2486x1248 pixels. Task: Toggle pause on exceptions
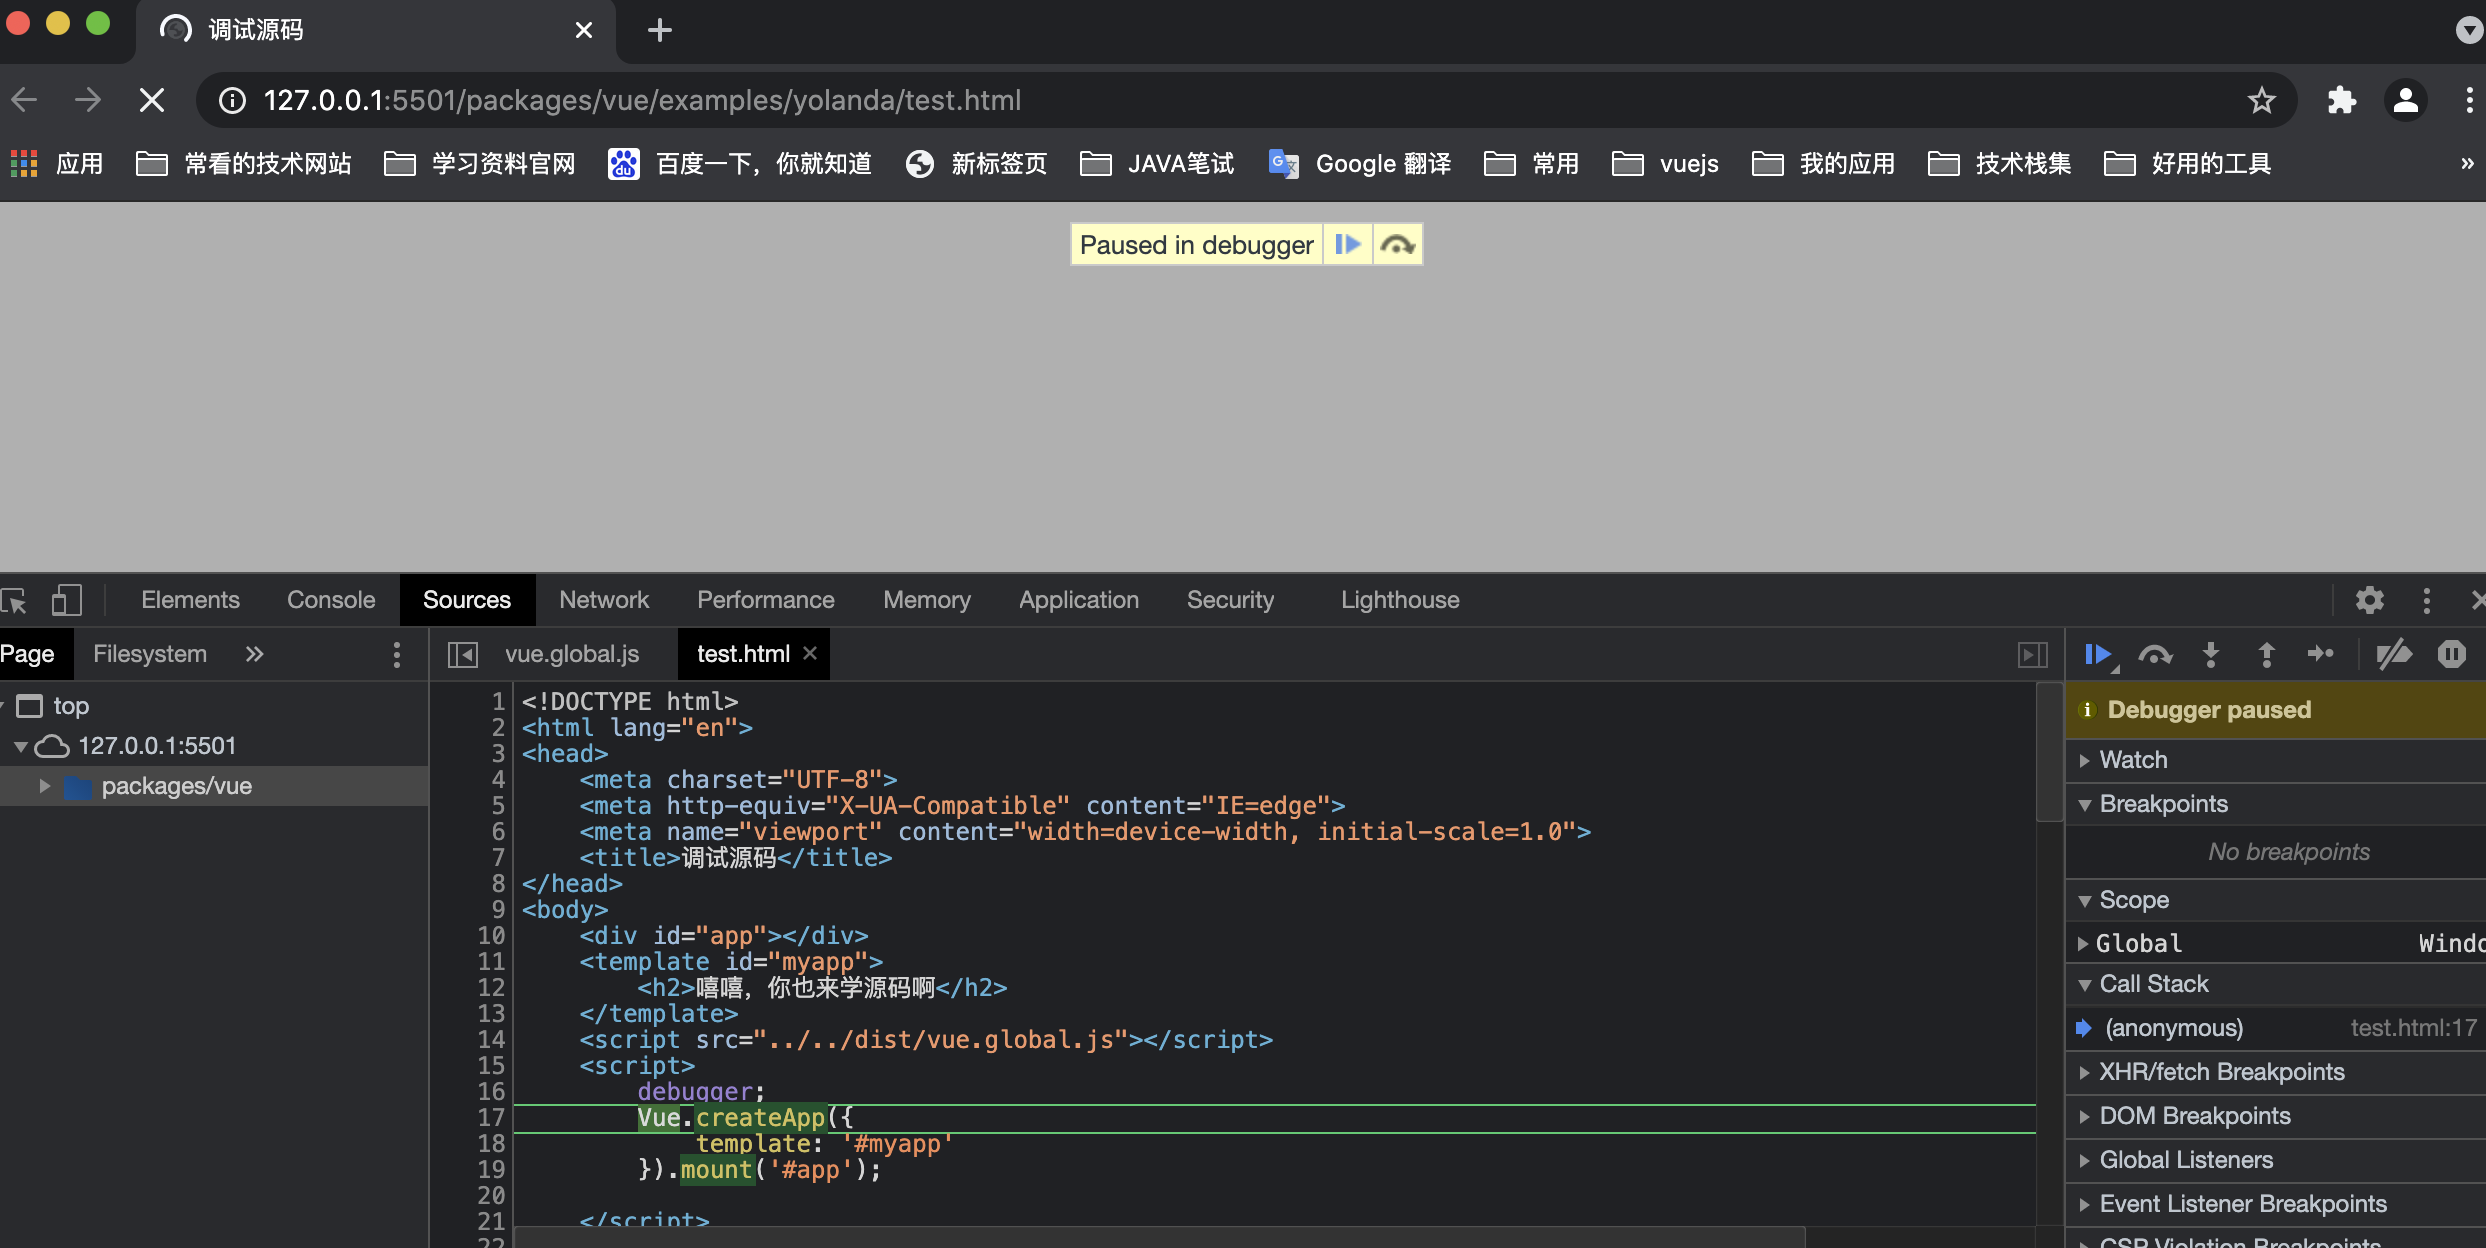click(x=2451, y=655)
